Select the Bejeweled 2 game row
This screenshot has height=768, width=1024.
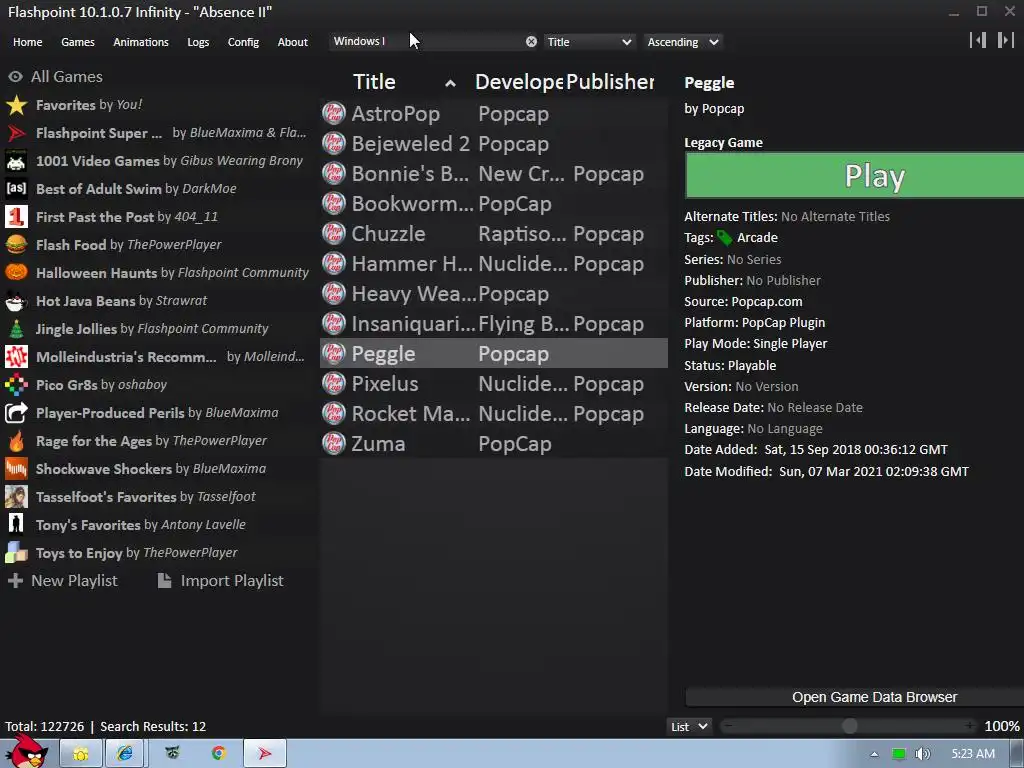[x=494, y=144]
